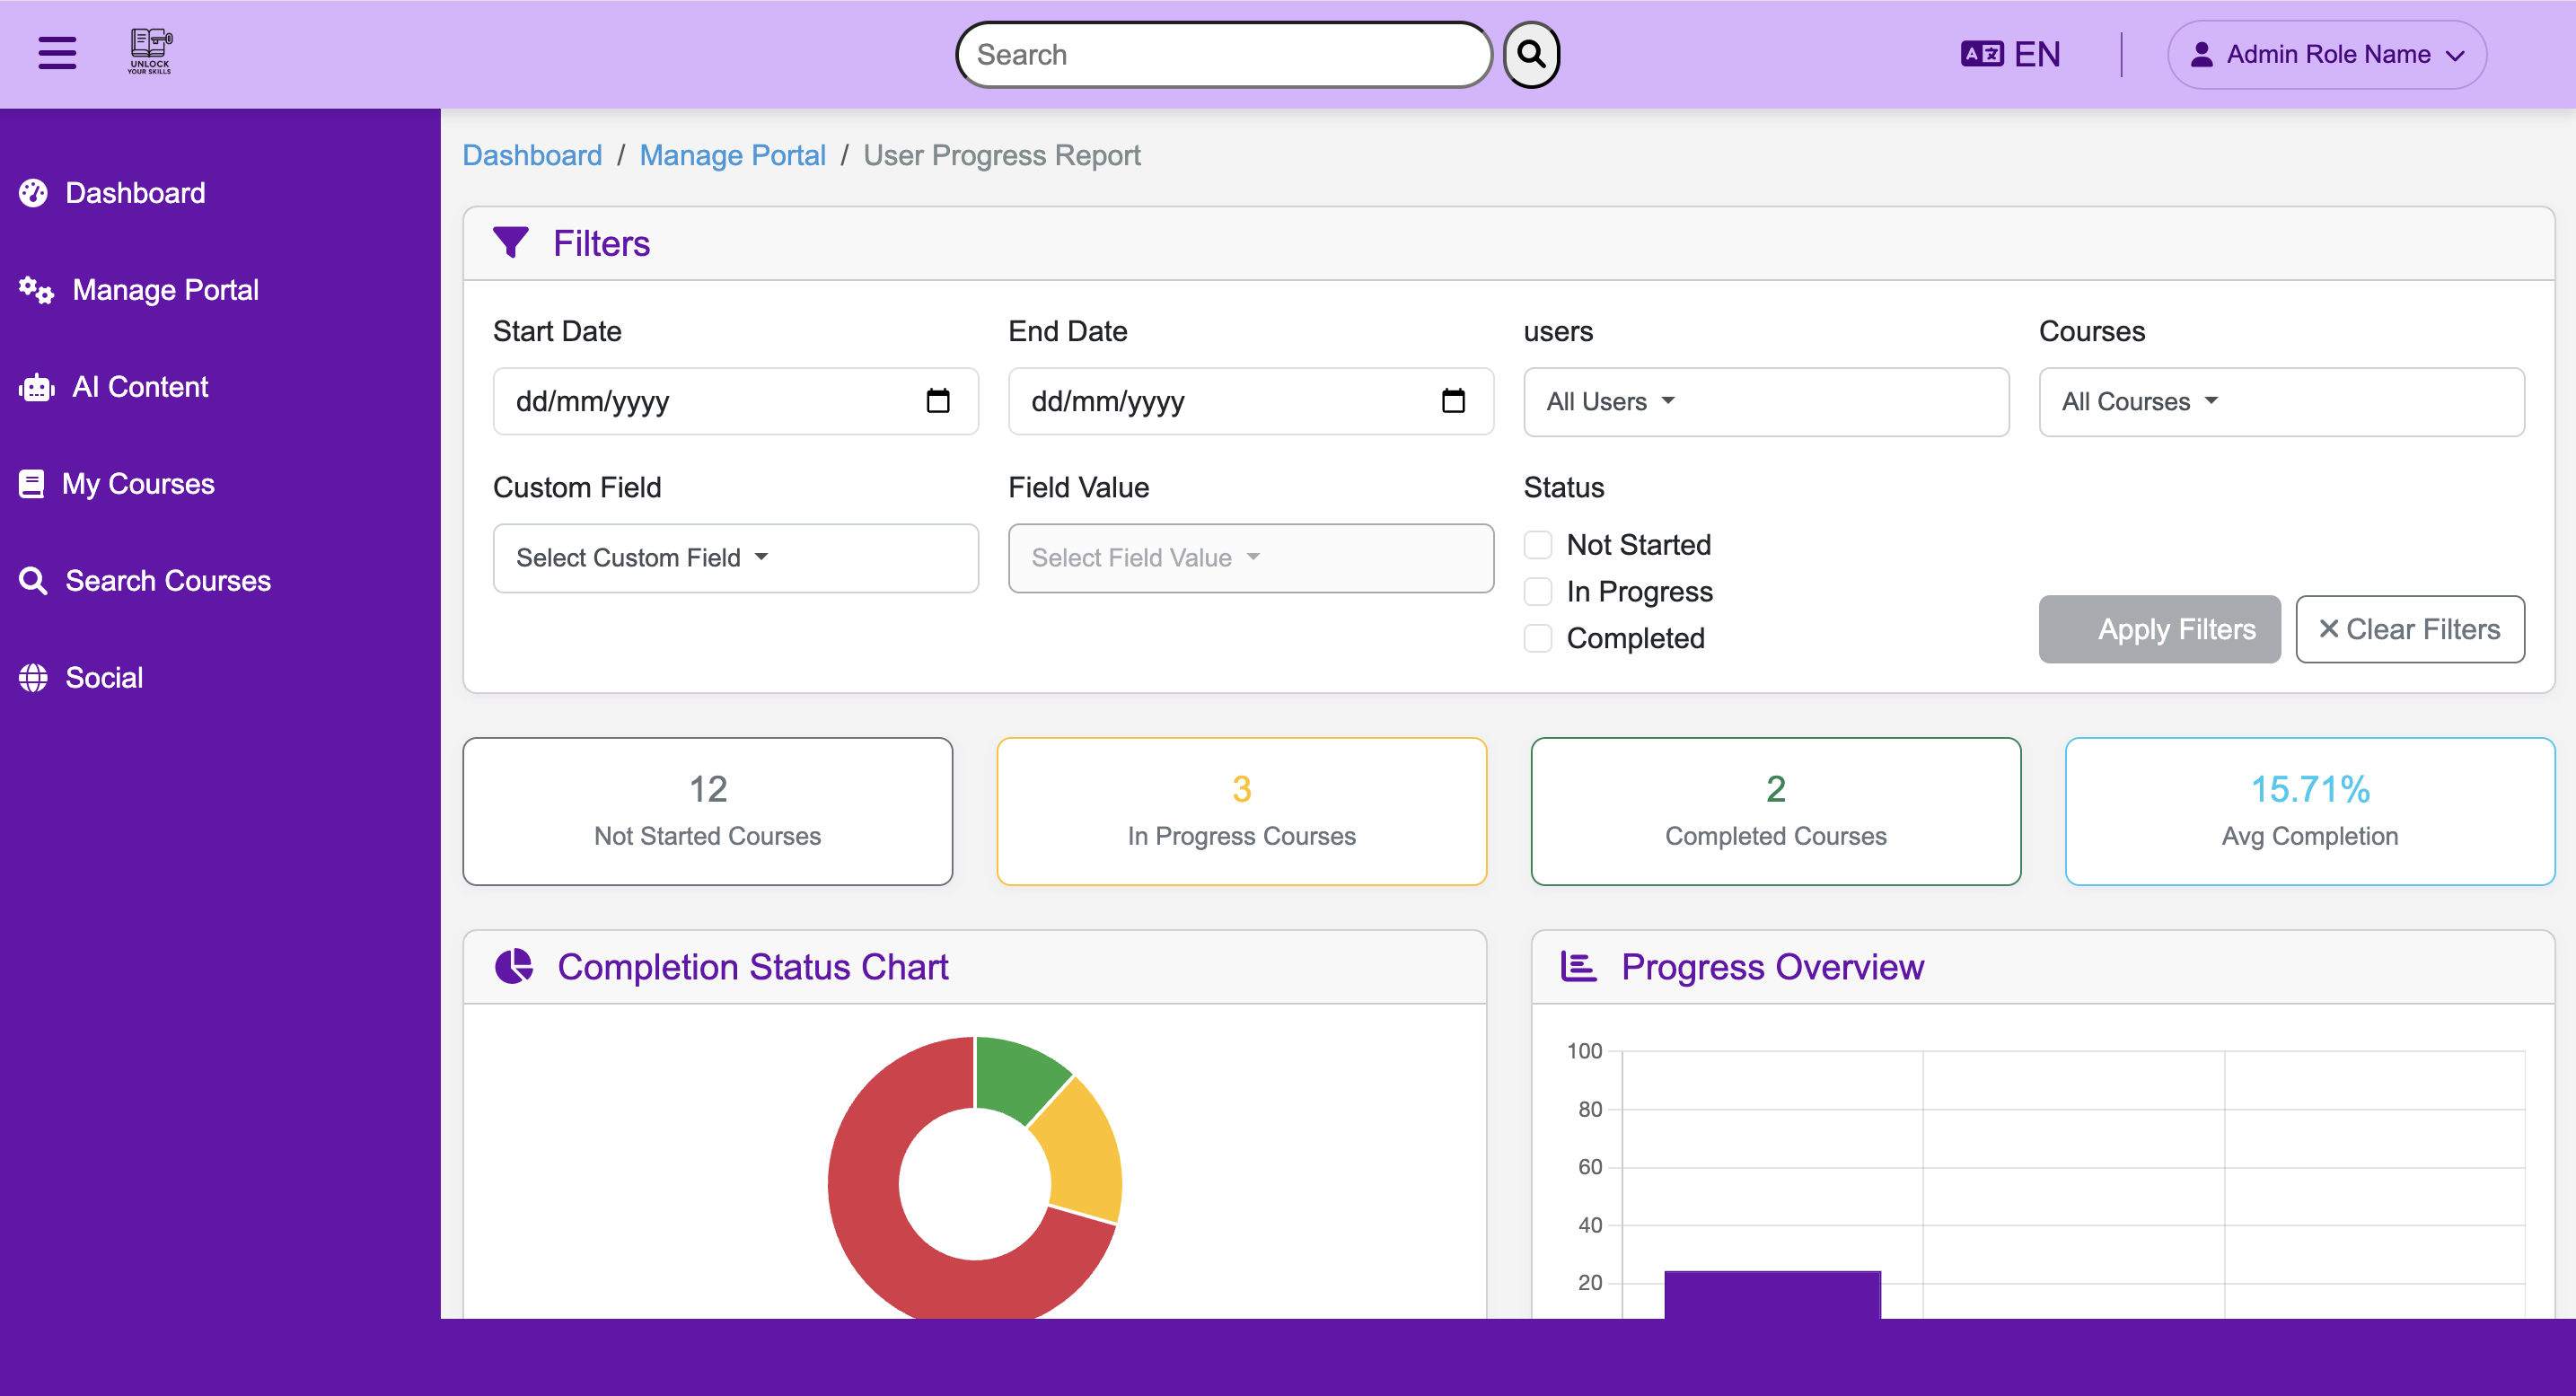Click the Apply Filters button
This screenshot has width=2576, height=1396.
pos(2159,629)
